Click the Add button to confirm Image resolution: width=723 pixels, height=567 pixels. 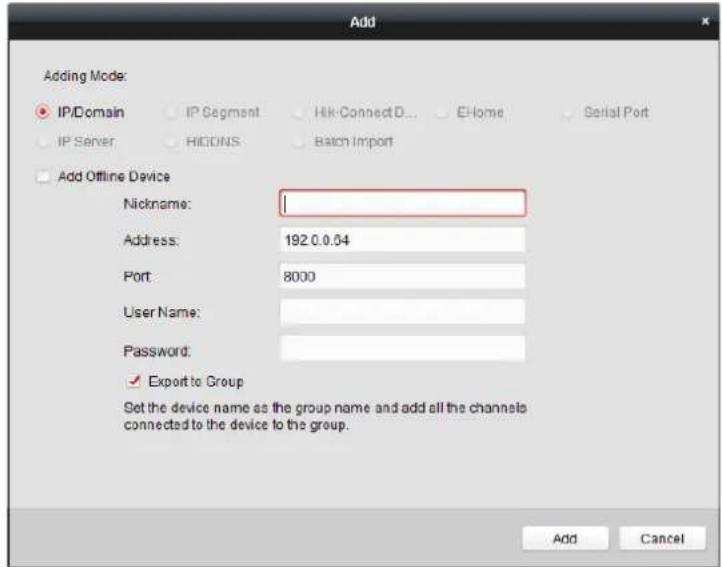click(x=565, y=538)
